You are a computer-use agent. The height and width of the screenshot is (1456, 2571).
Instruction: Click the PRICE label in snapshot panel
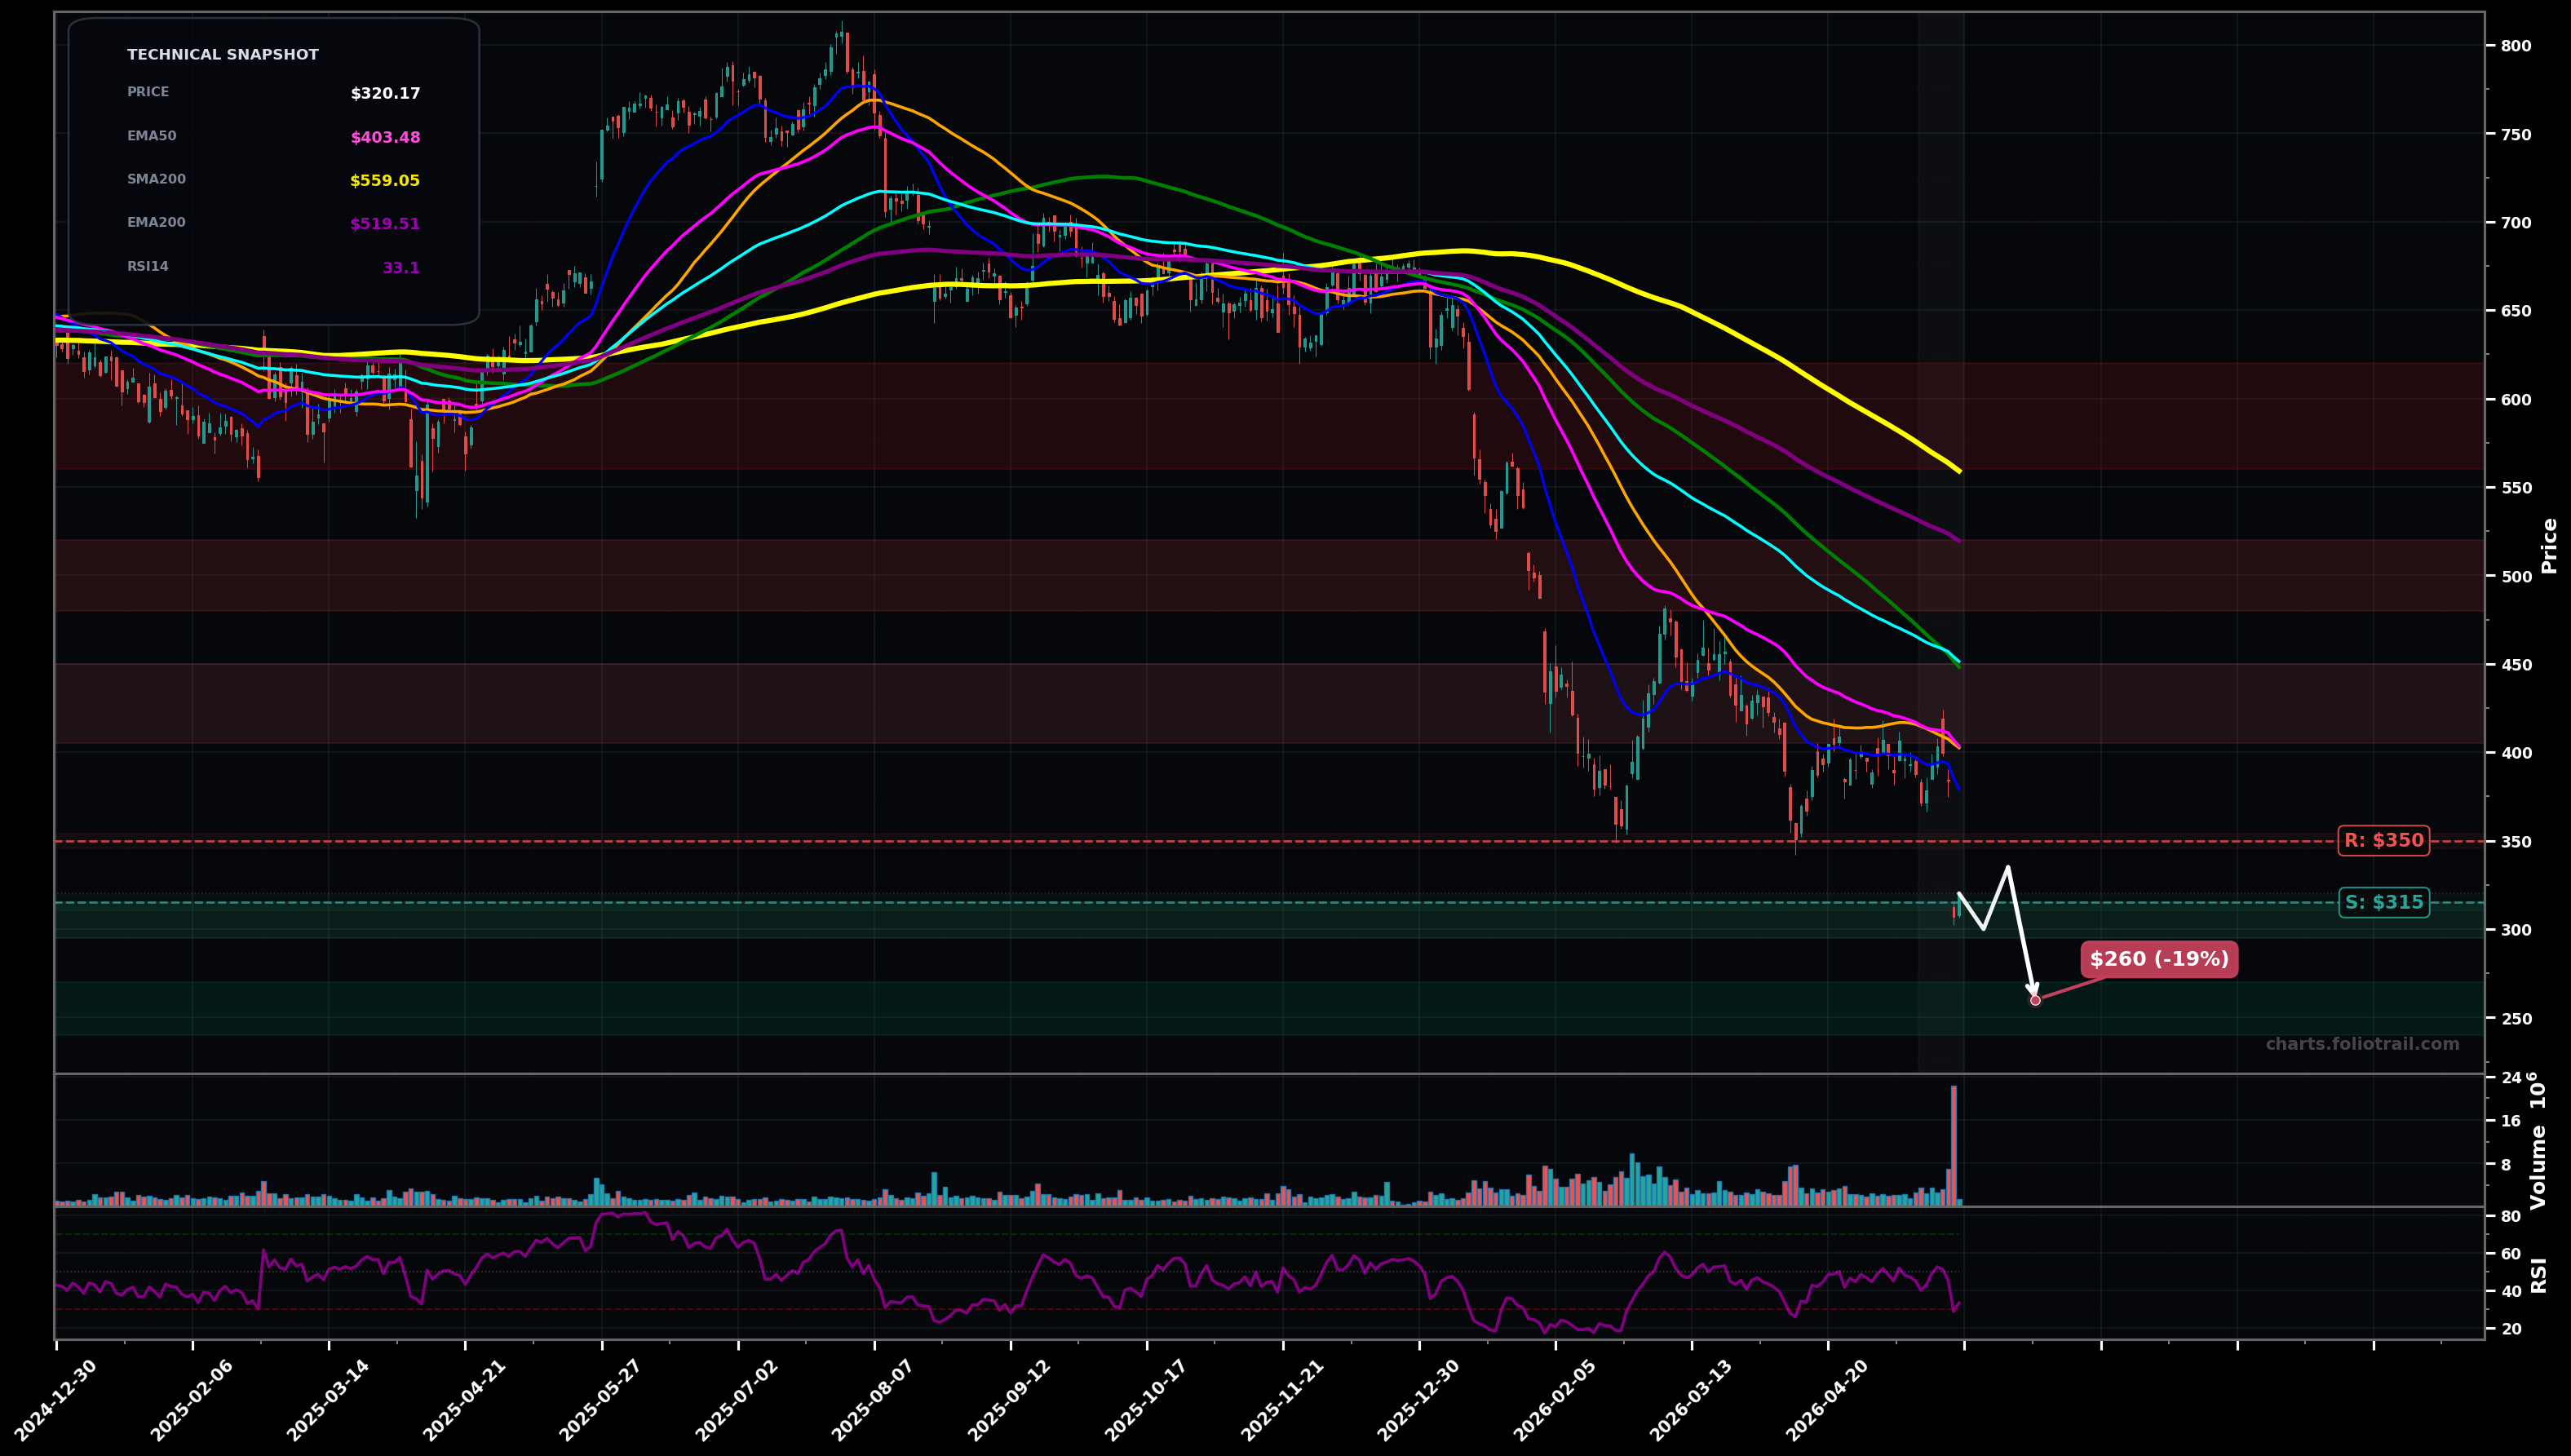click(148, 92)
